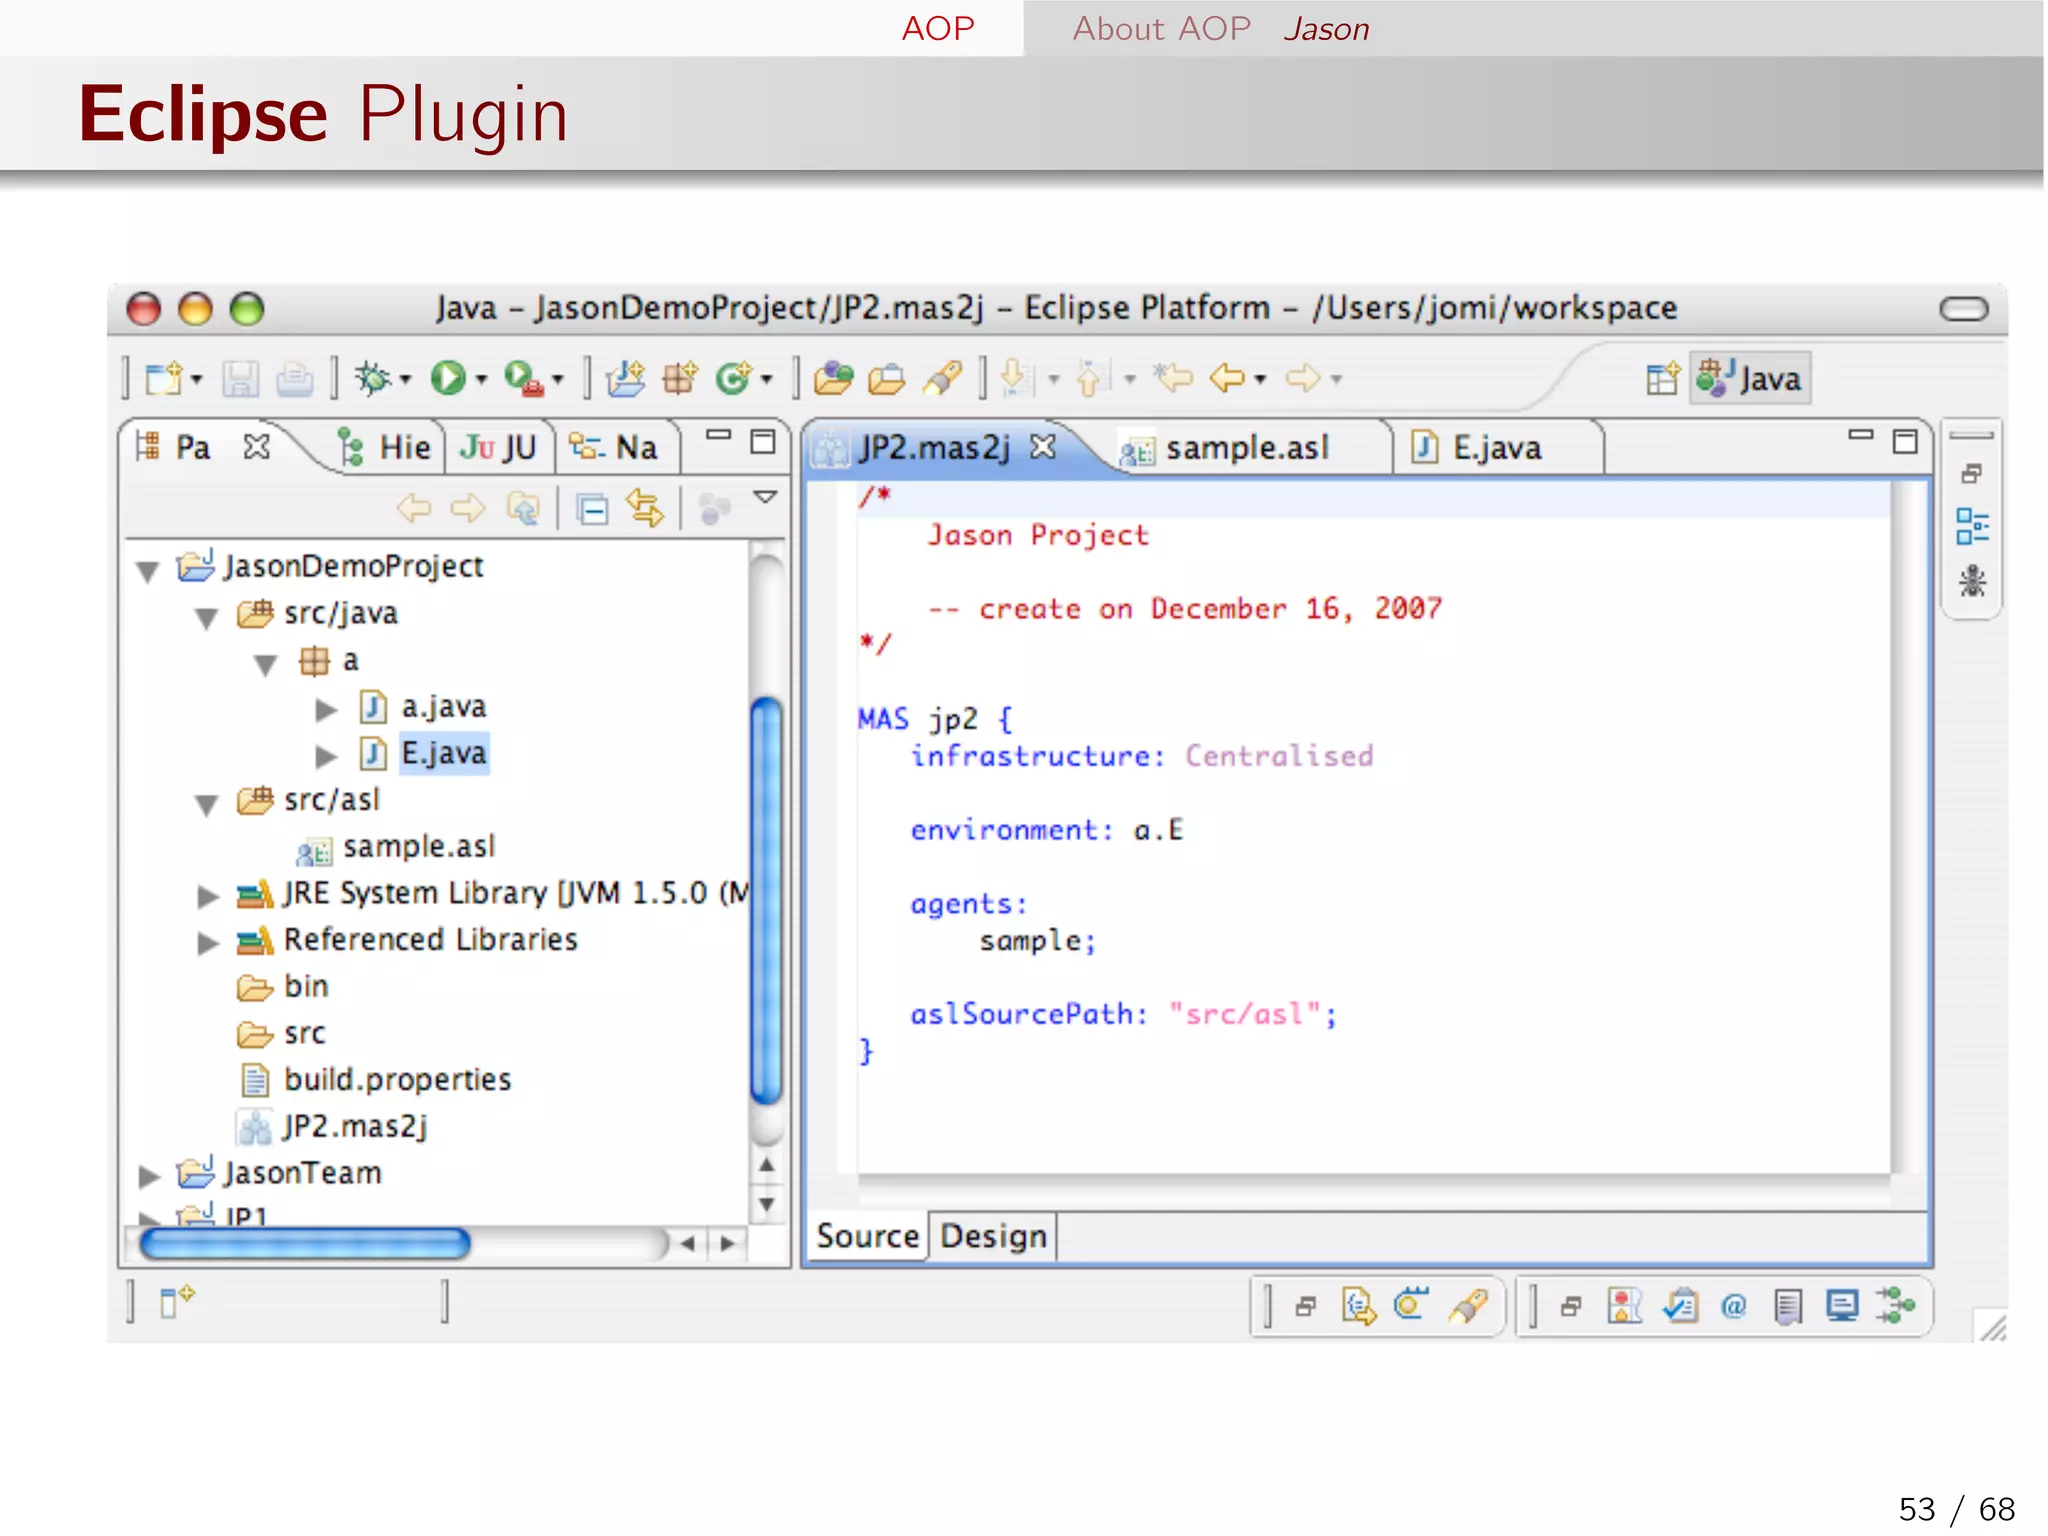
Task: Collapse package a tree node
Action: pos(265,665)
